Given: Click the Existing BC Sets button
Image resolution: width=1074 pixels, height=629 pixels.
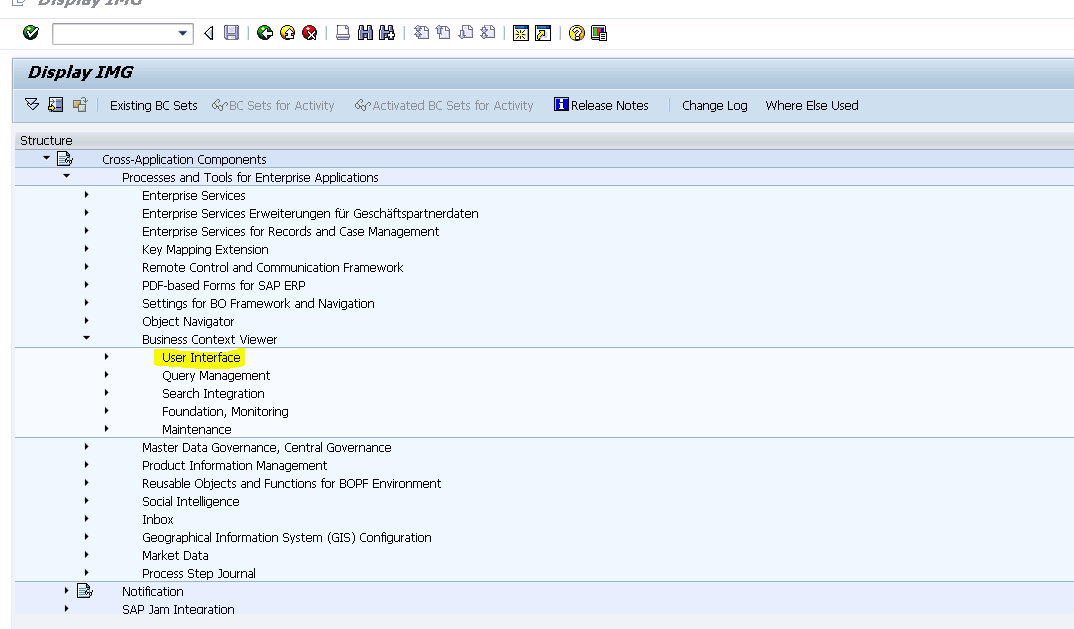Looking at the screenshot, I should pos(153,105).
